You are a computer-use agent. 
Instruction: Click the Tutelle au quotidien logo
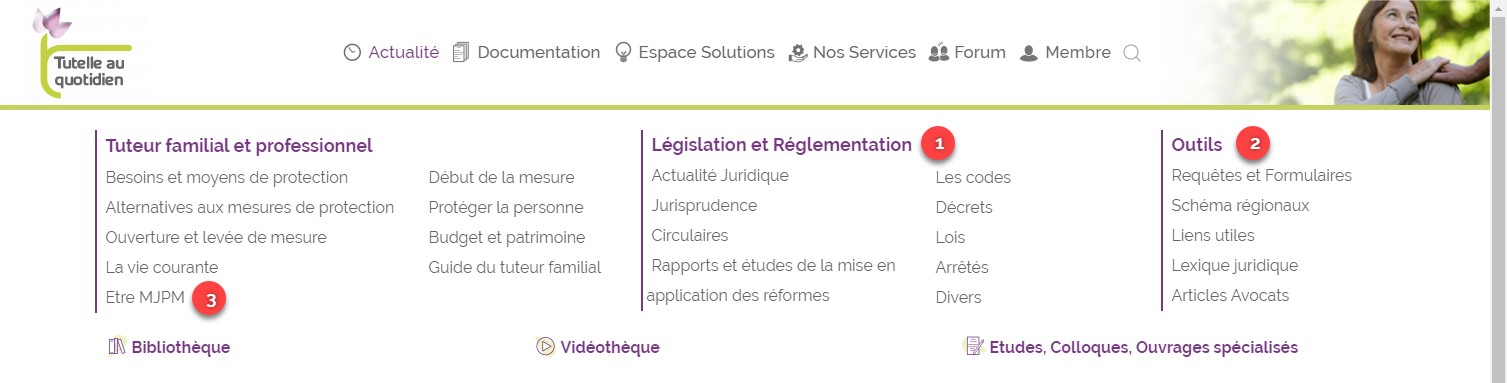coord(83,54)
